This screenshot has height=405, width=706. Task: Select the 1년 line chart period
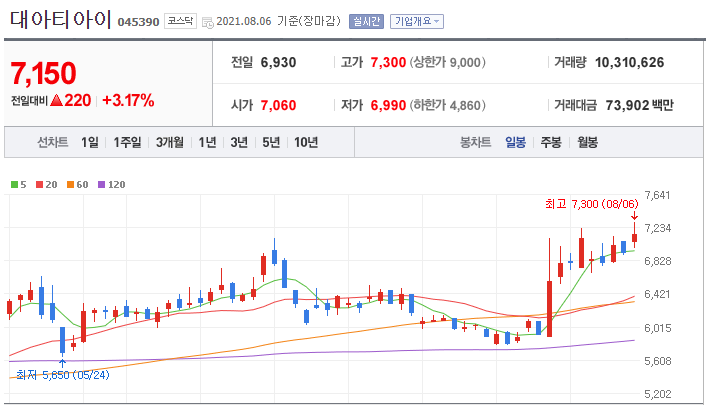(208, 142)
